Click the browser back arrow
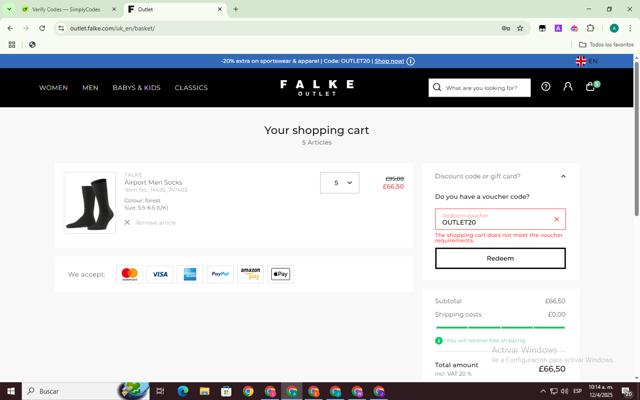640x400 pixels. tap(10, 28)
